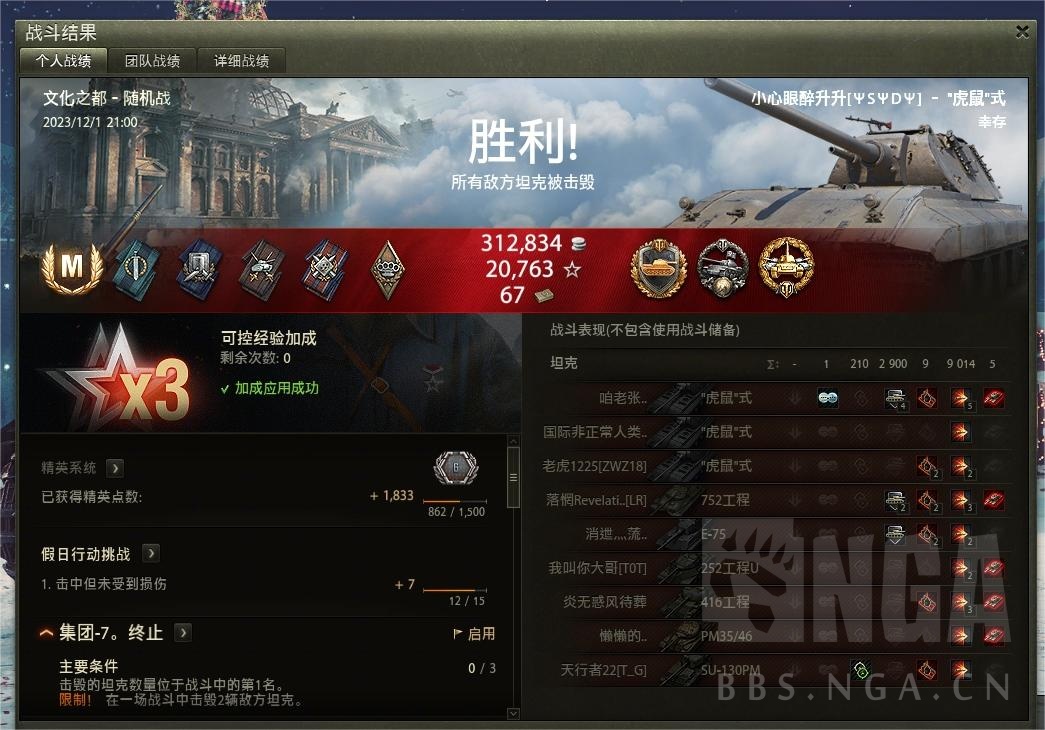Open arrow button next to 集团-7。终止
The width and height of the screenshot is (1045, 730).
pos(183,632)
